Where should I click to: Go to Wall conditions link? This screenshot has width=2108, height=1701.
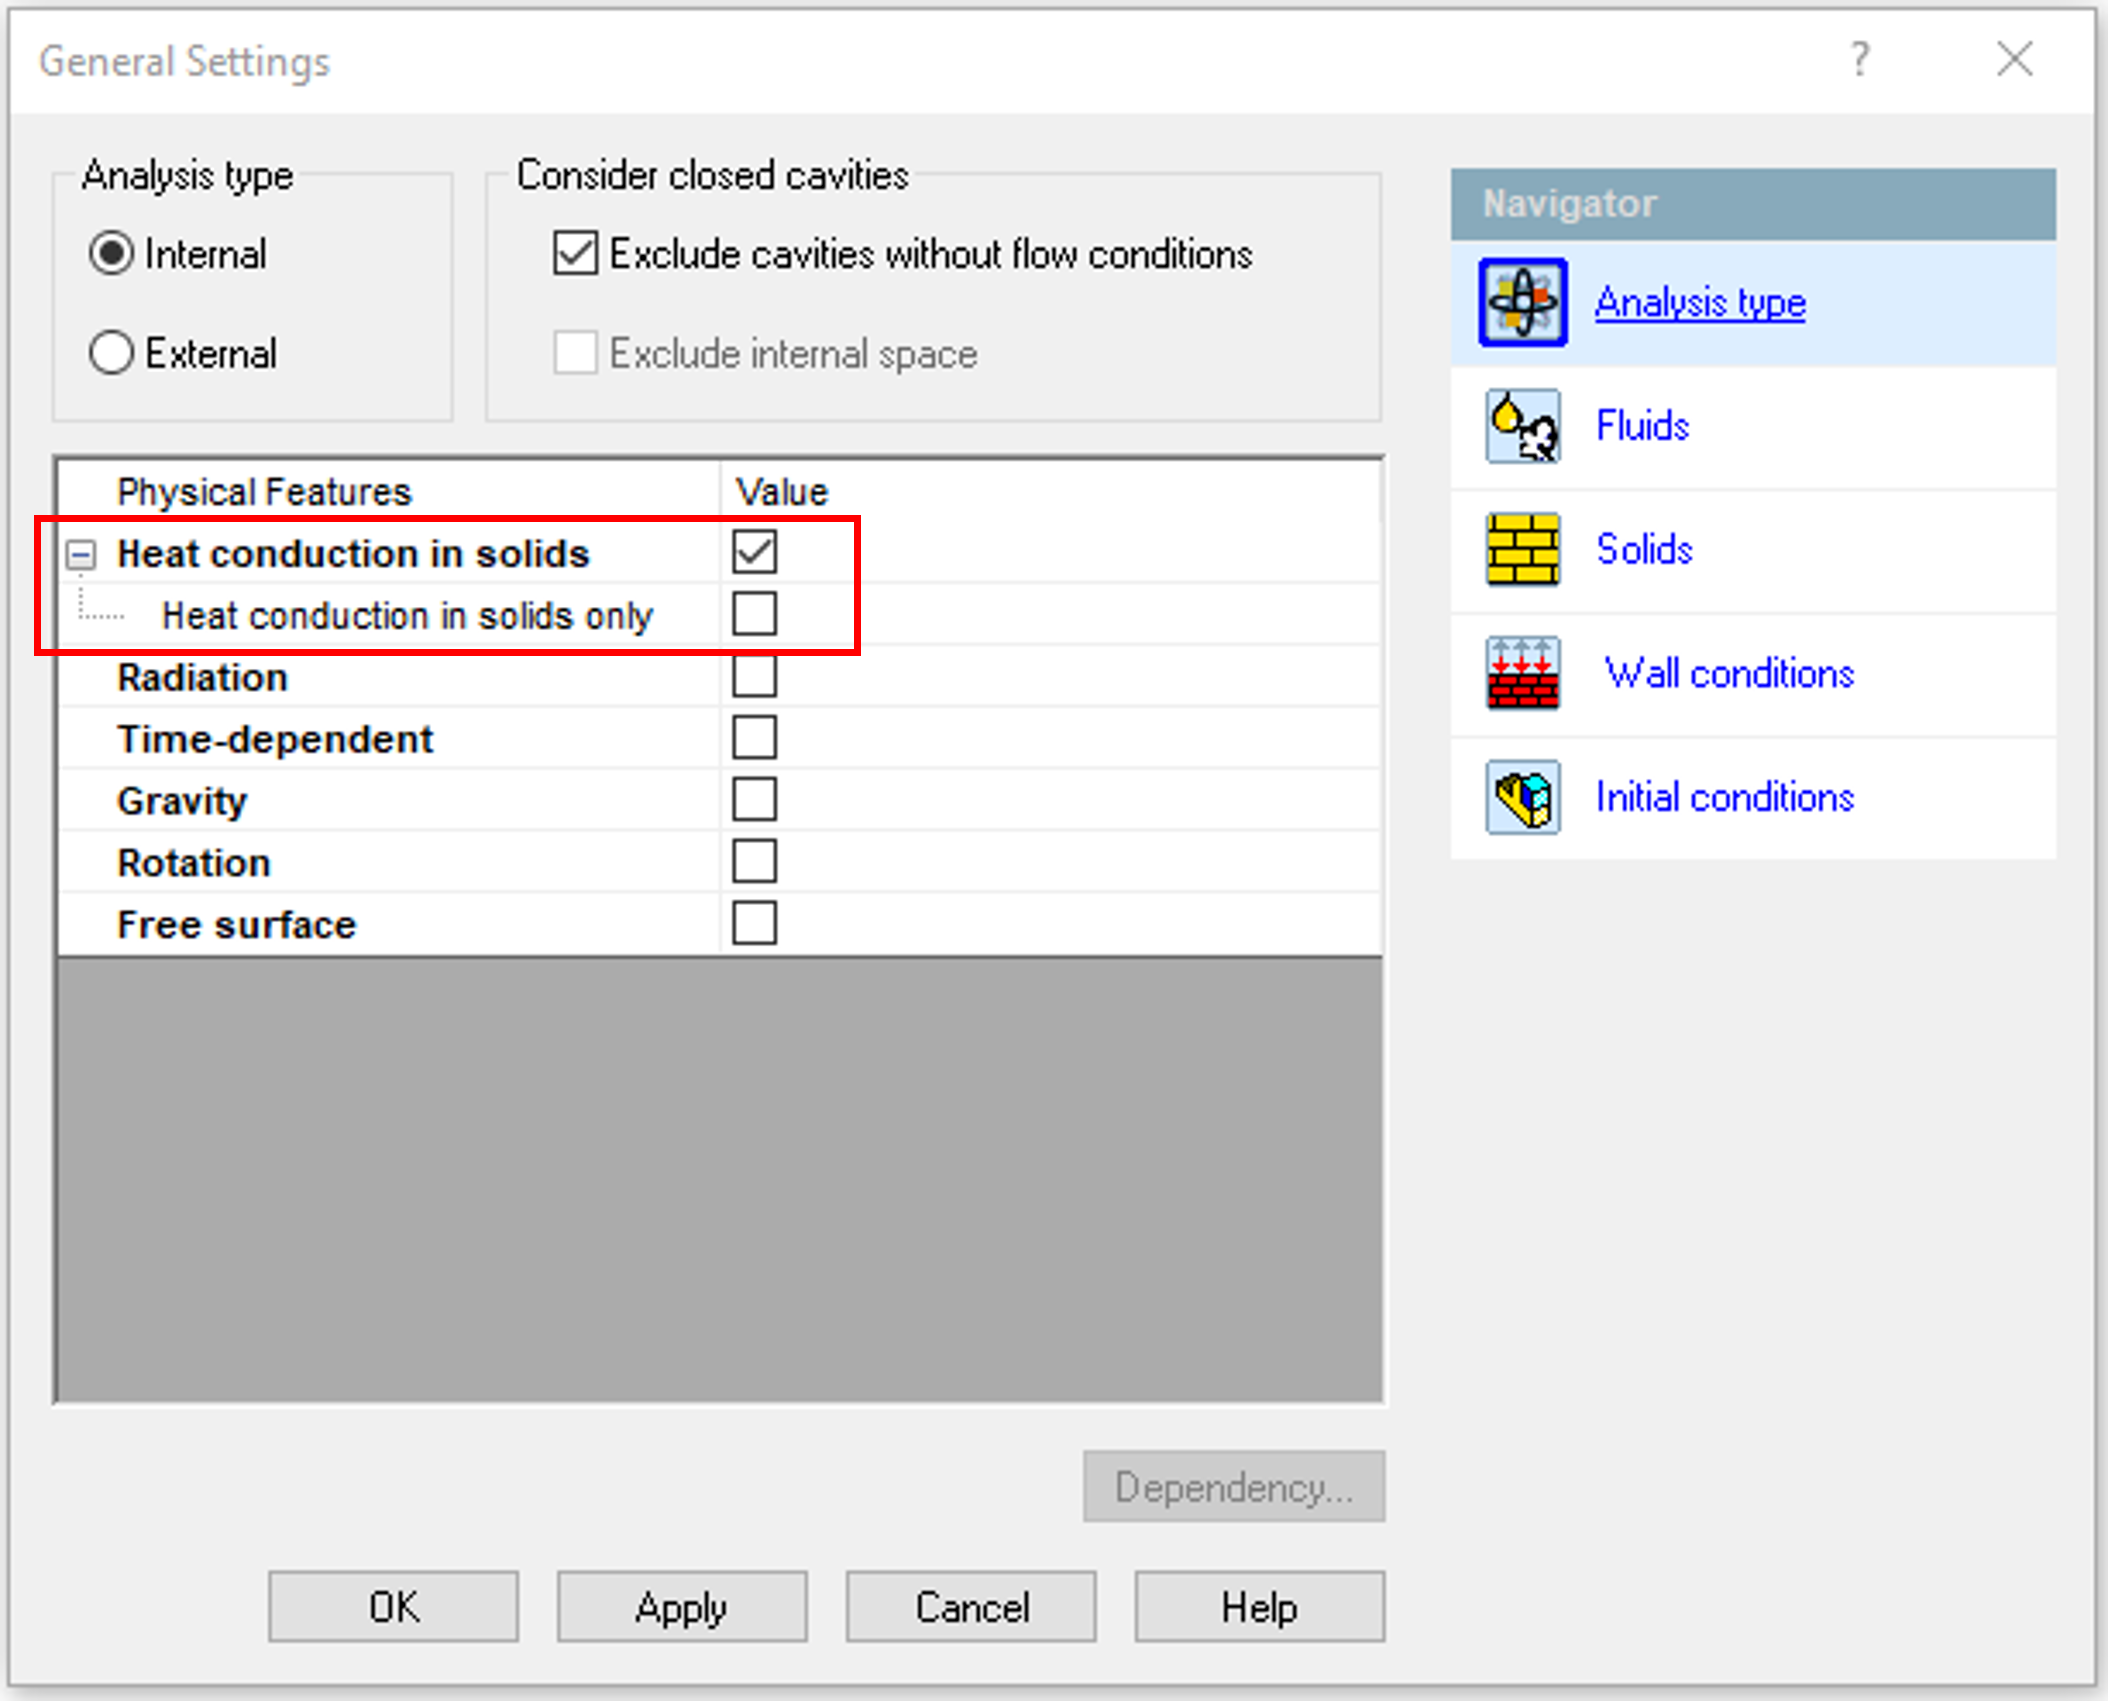pyautogui.click(x=1729, y=673)
